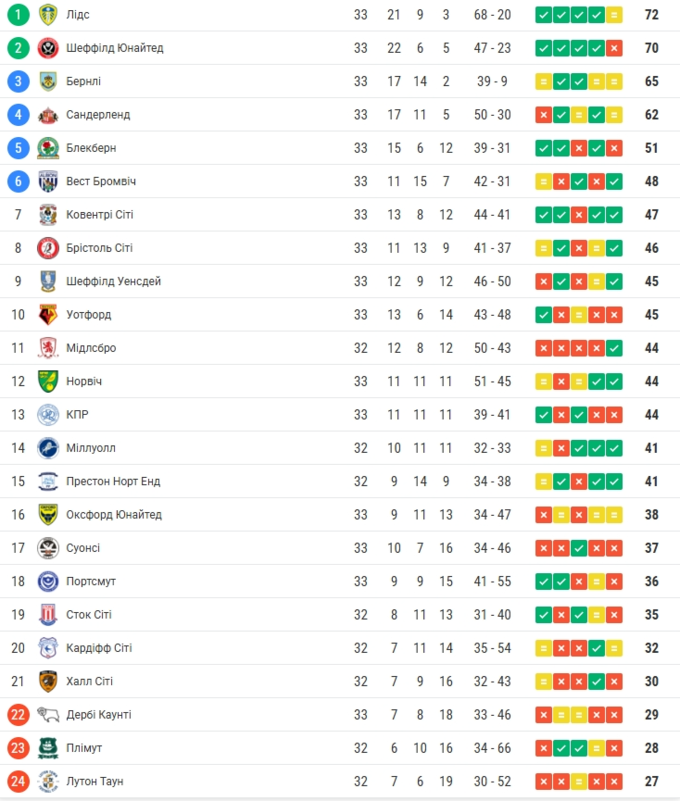Click the Derby County ram crest

(47, 714)
